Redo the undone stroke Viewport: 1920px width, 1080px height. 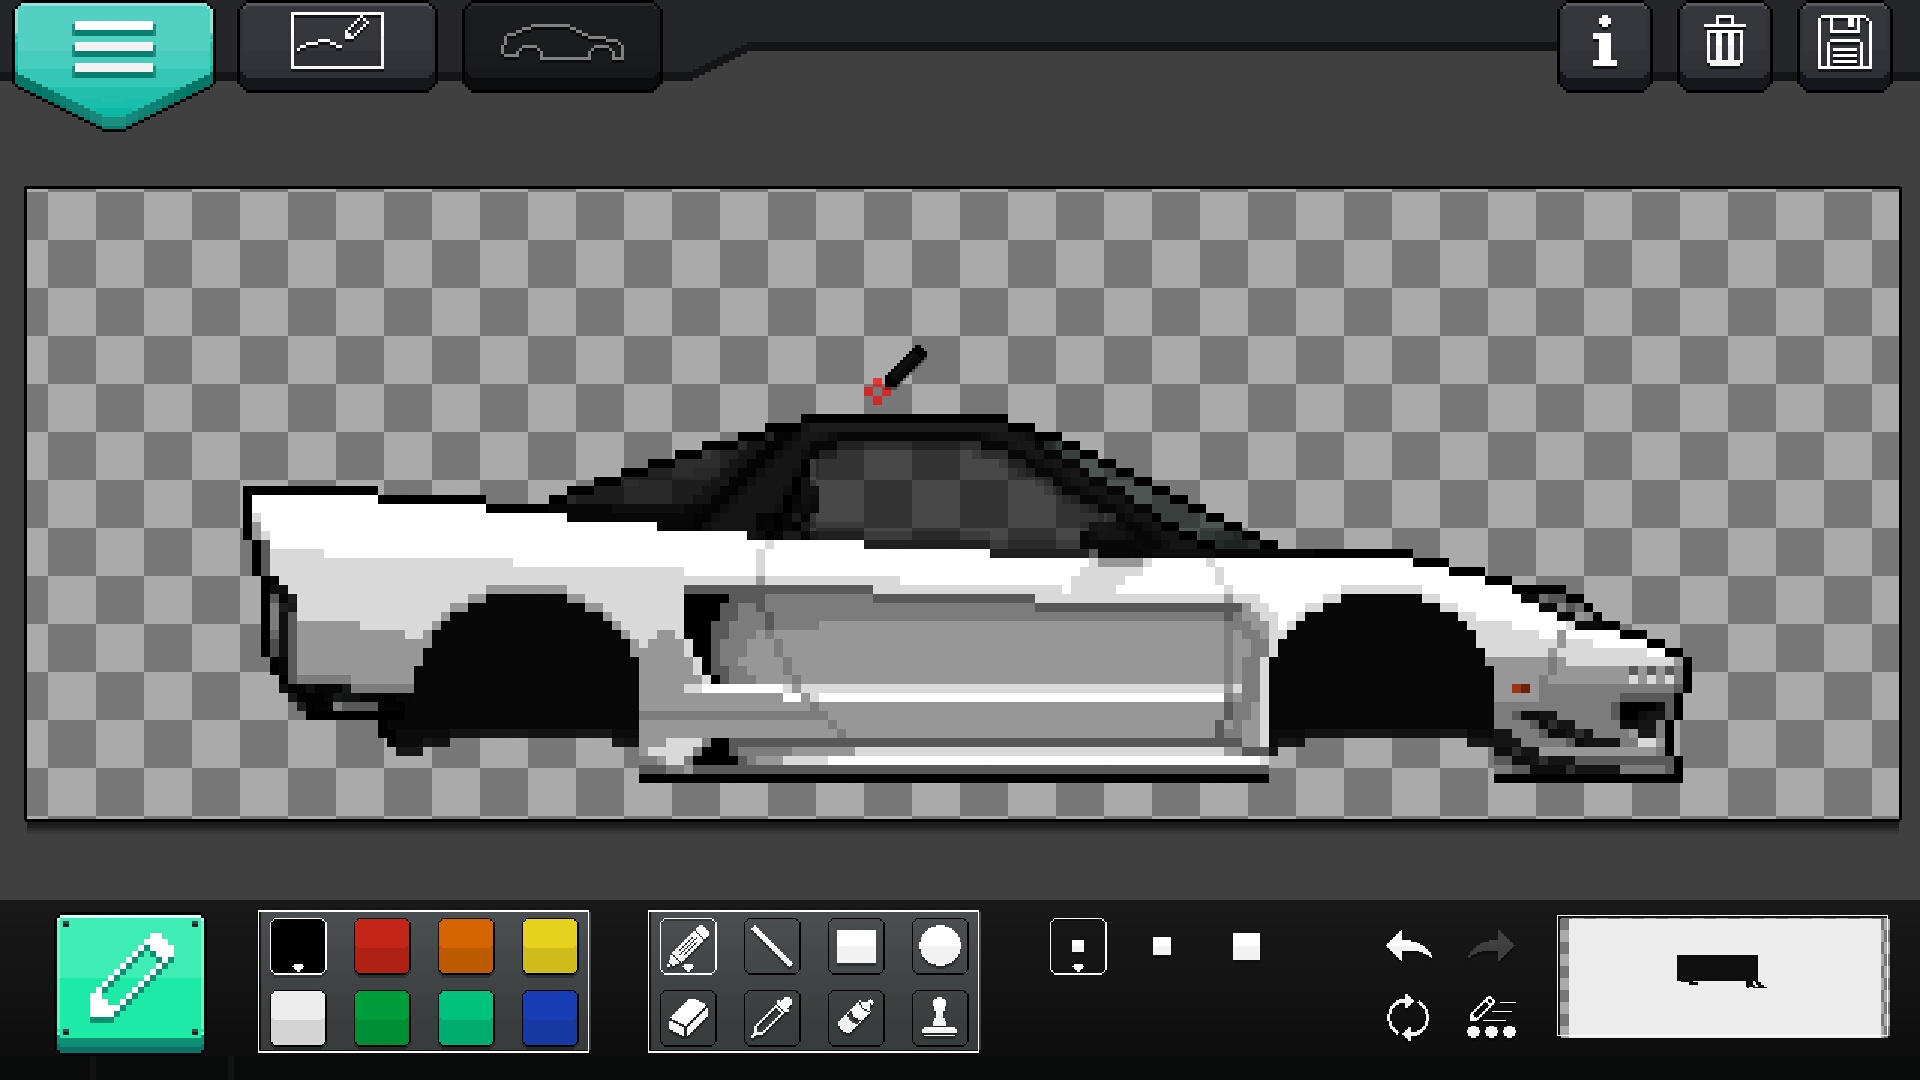click(1491, 946)
